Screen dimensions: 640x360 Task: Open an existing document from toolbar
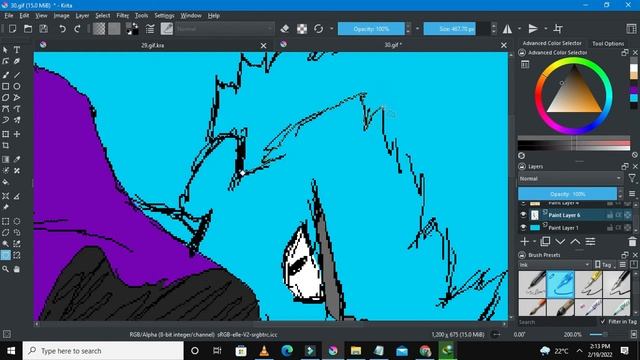point(28,29)
